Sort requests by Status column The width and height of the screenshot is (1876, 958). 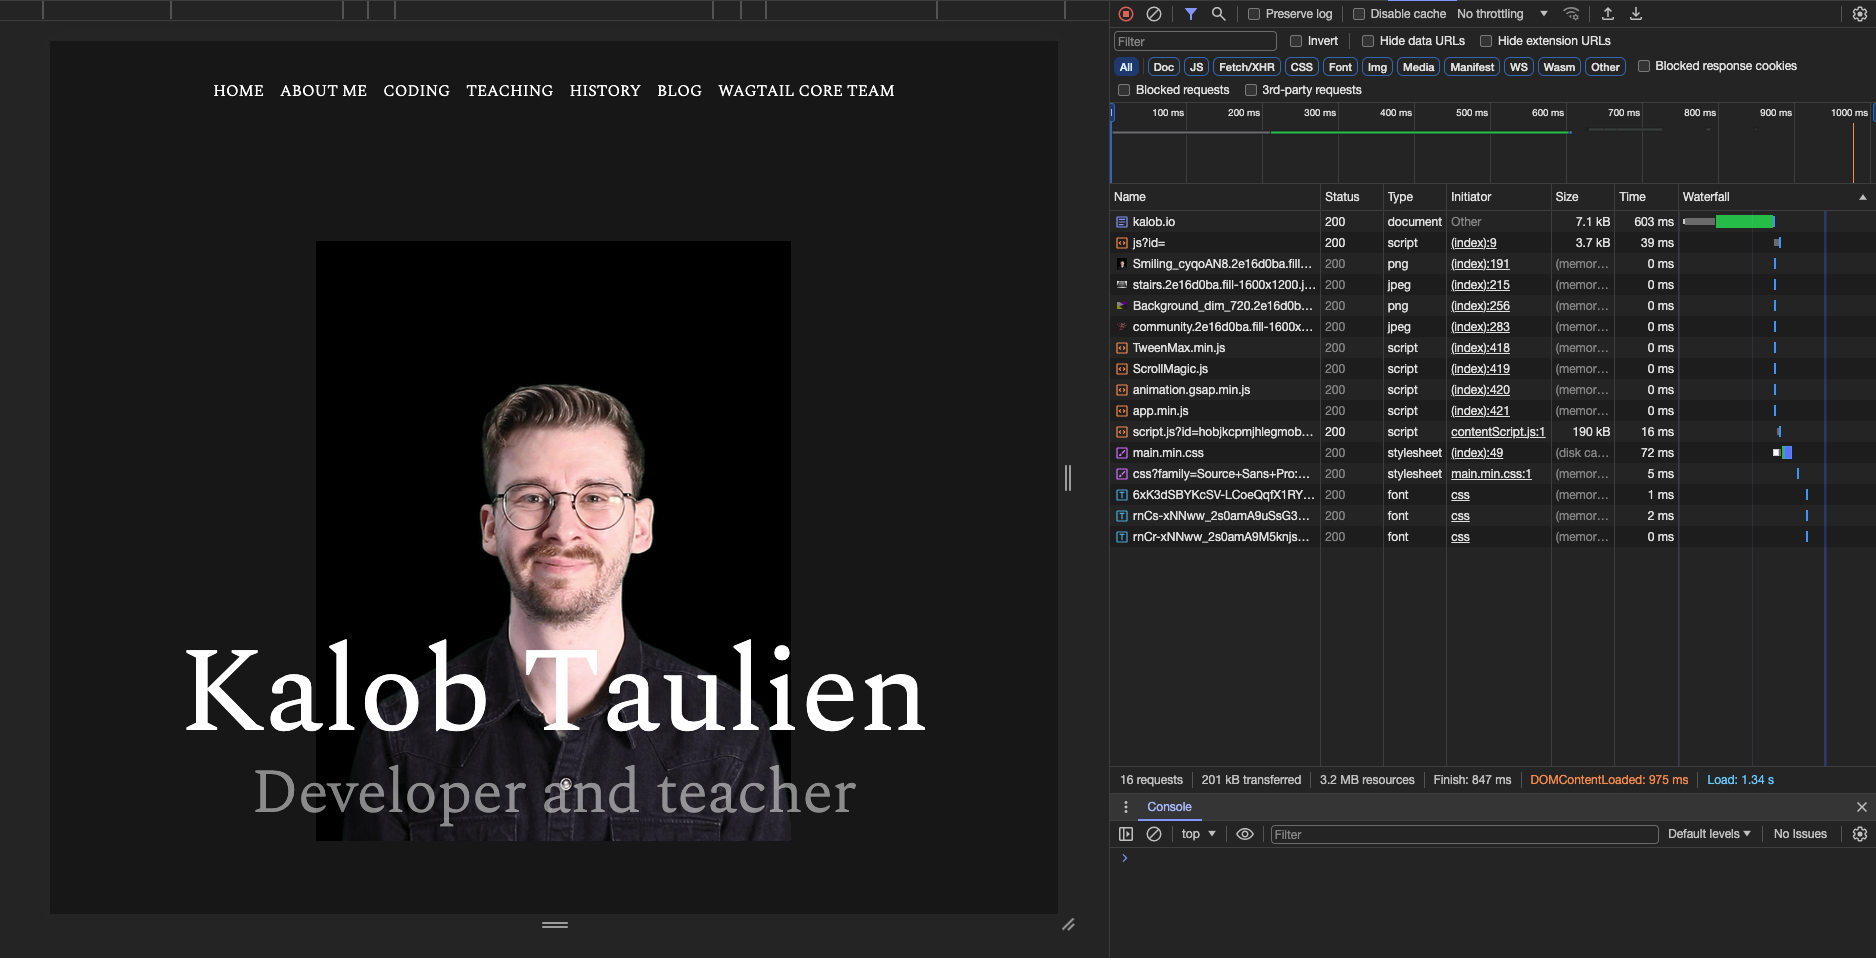1352,197
